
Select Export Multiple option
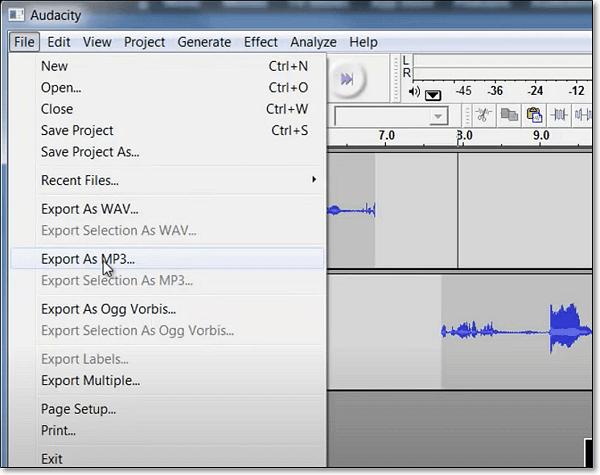90,380
